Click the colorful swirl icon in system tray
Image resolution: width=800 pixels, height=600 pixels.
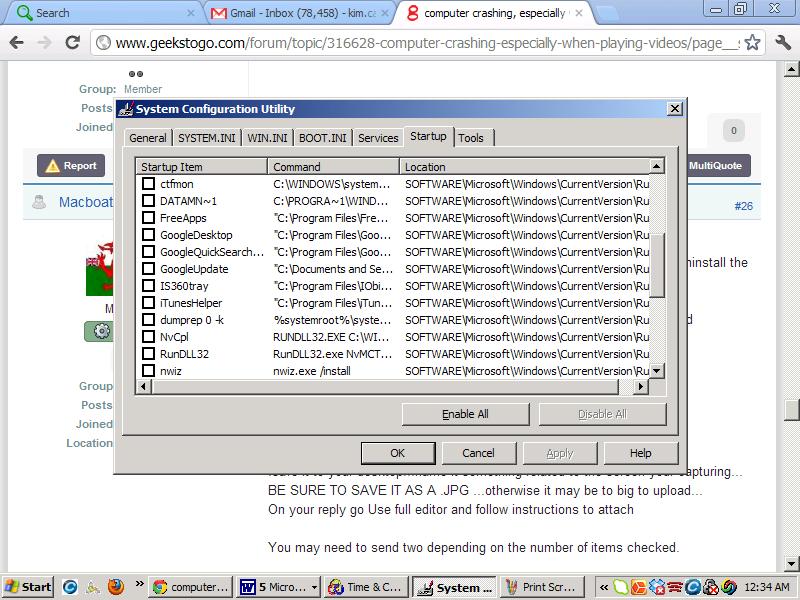pyautogui.click(x=729, y=587)
